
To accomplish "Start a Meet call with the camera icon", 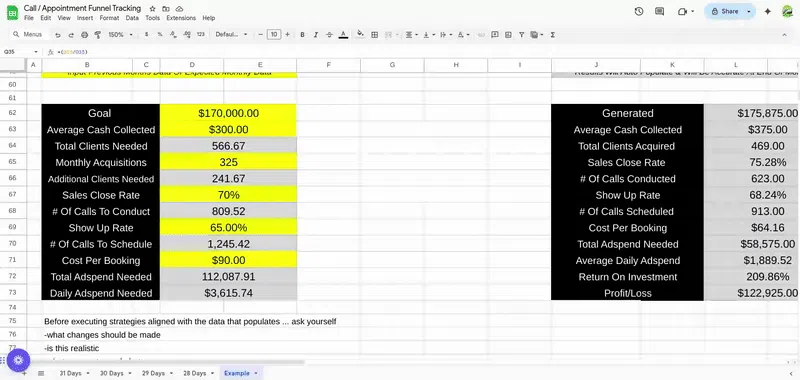I will (683, 11).
